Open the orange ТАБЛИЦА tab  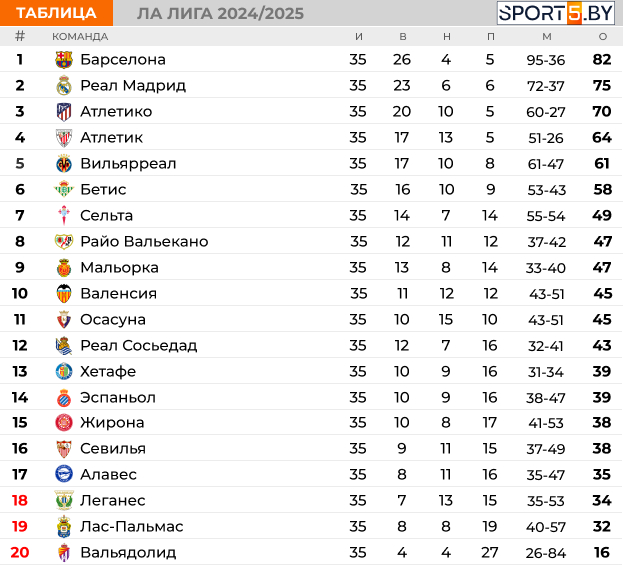click(56, 13)
